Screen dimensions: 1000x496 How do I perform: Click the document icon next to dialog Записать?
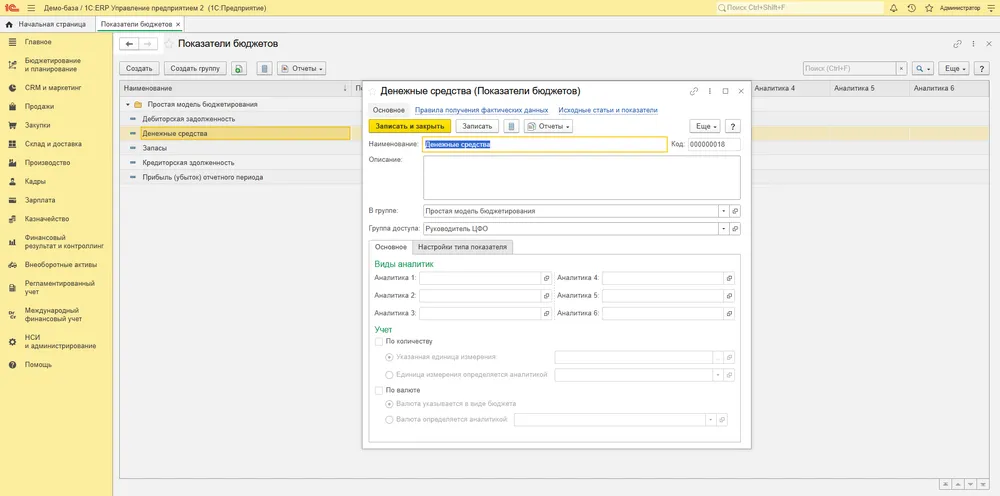[511, 126]
